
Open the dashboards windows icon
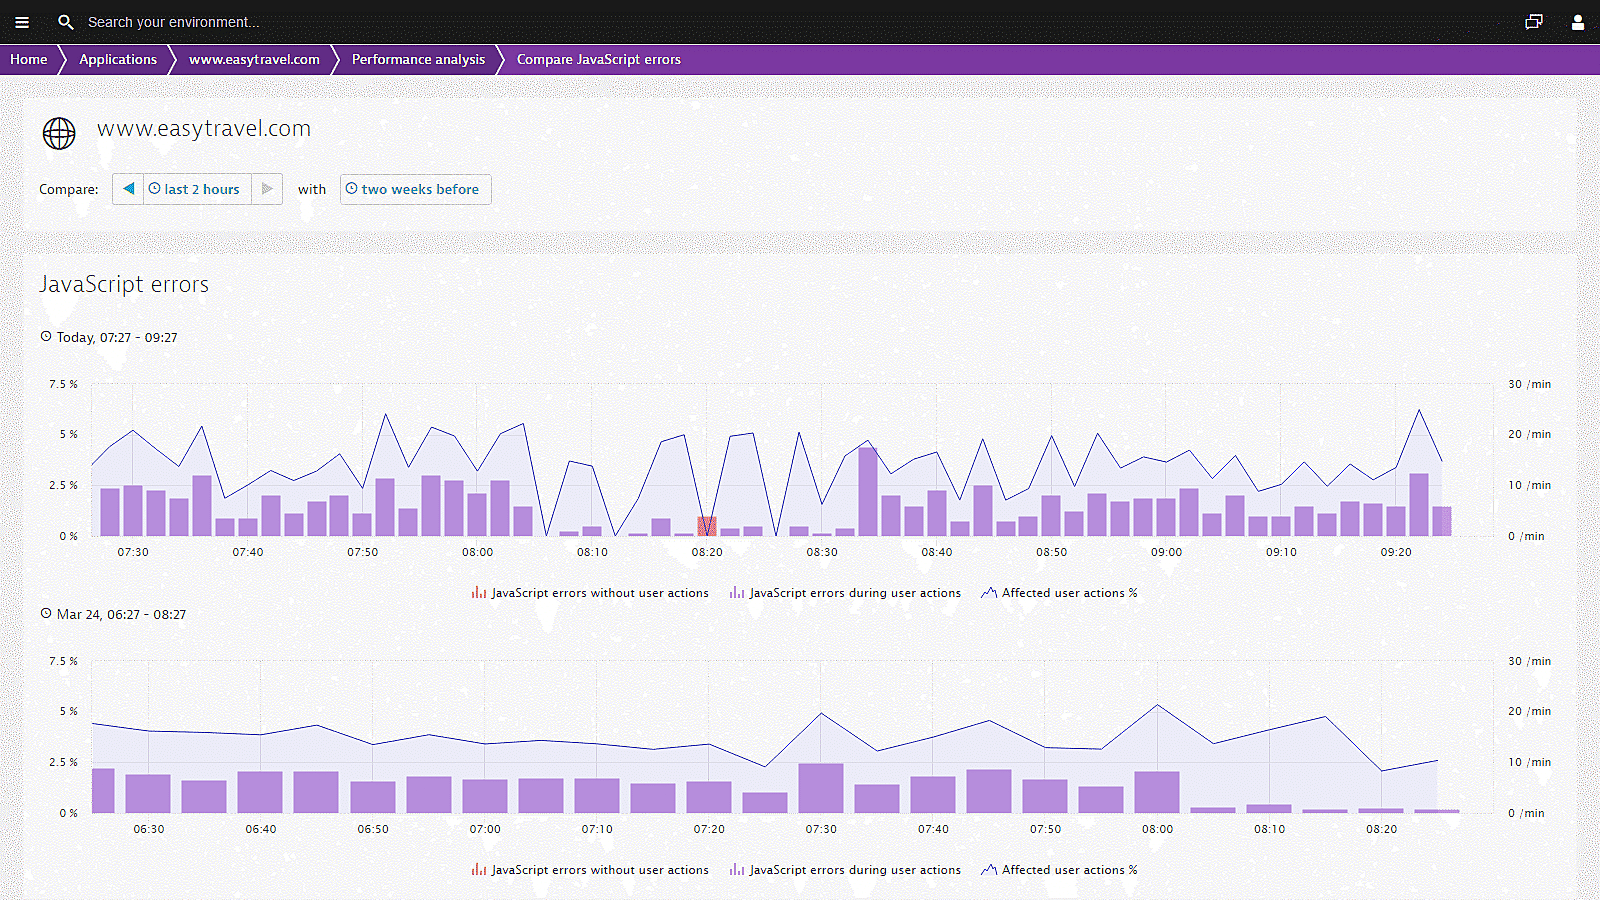1534,22
